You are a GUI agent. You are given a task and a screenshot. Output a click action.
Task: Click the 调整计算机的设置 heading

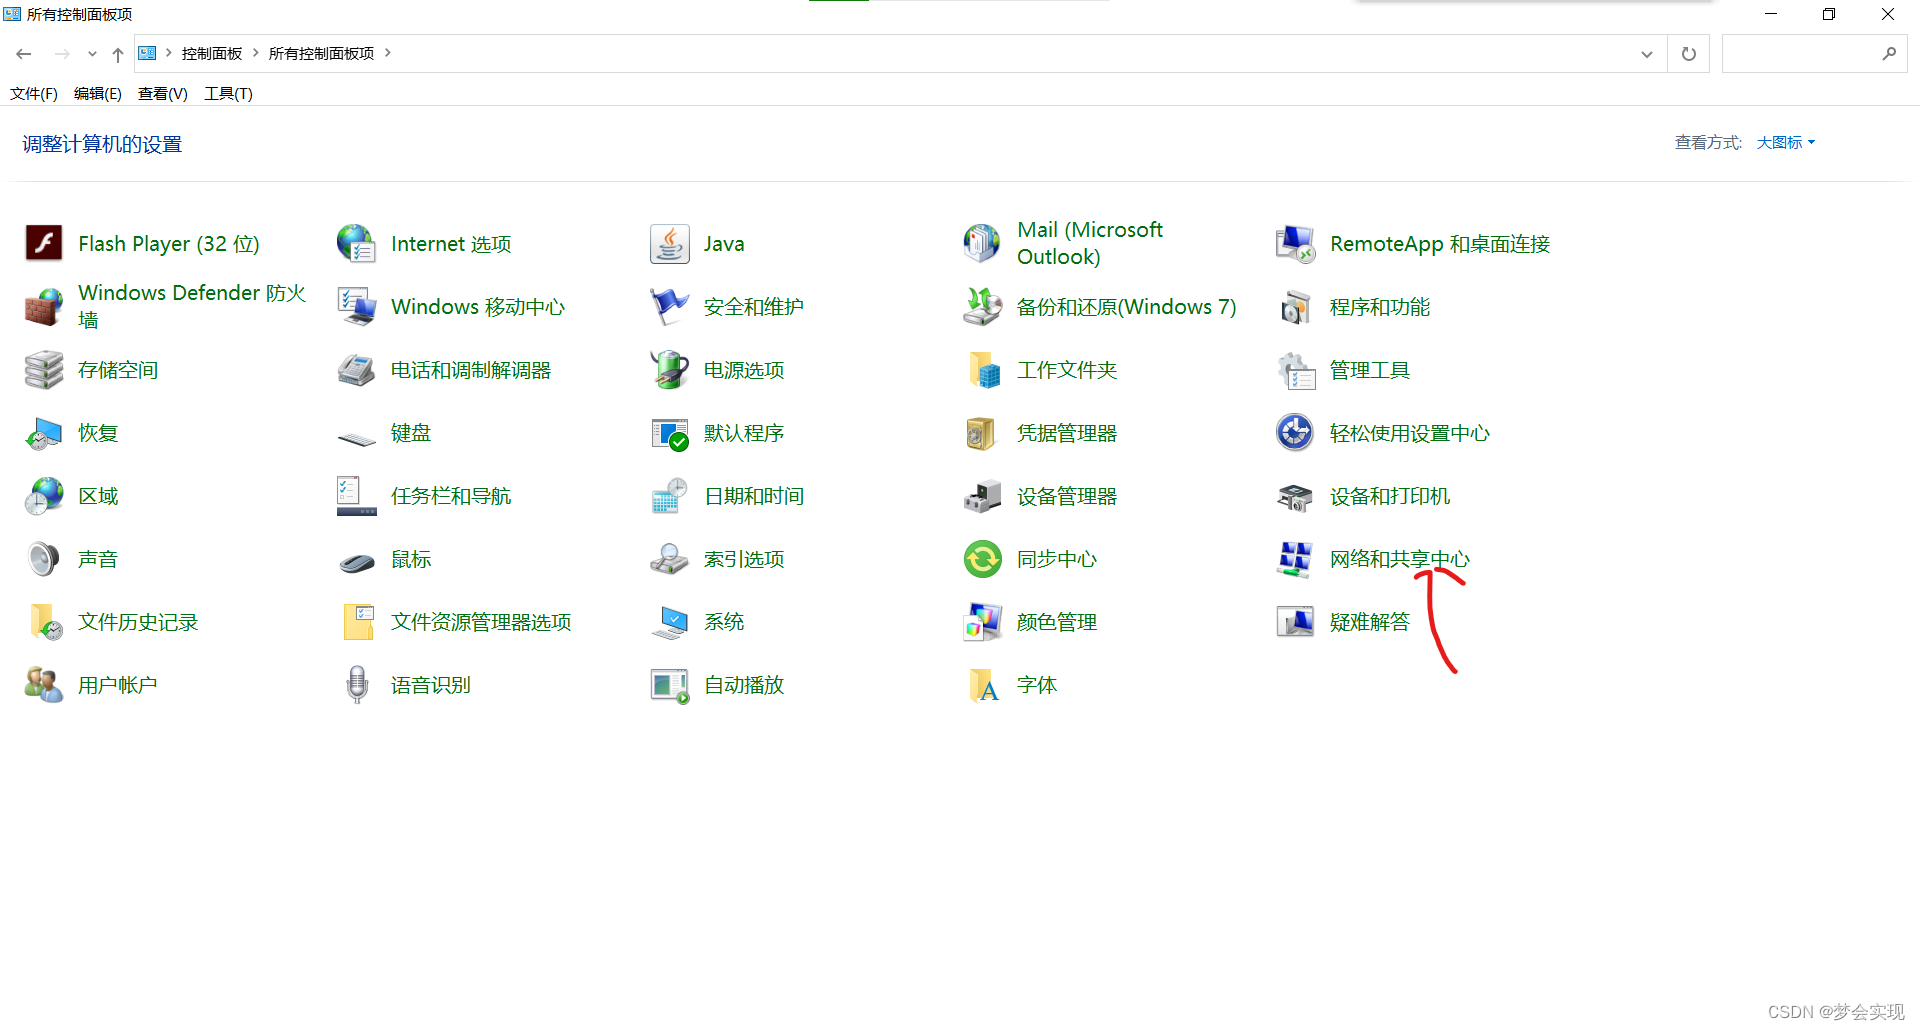102,144
